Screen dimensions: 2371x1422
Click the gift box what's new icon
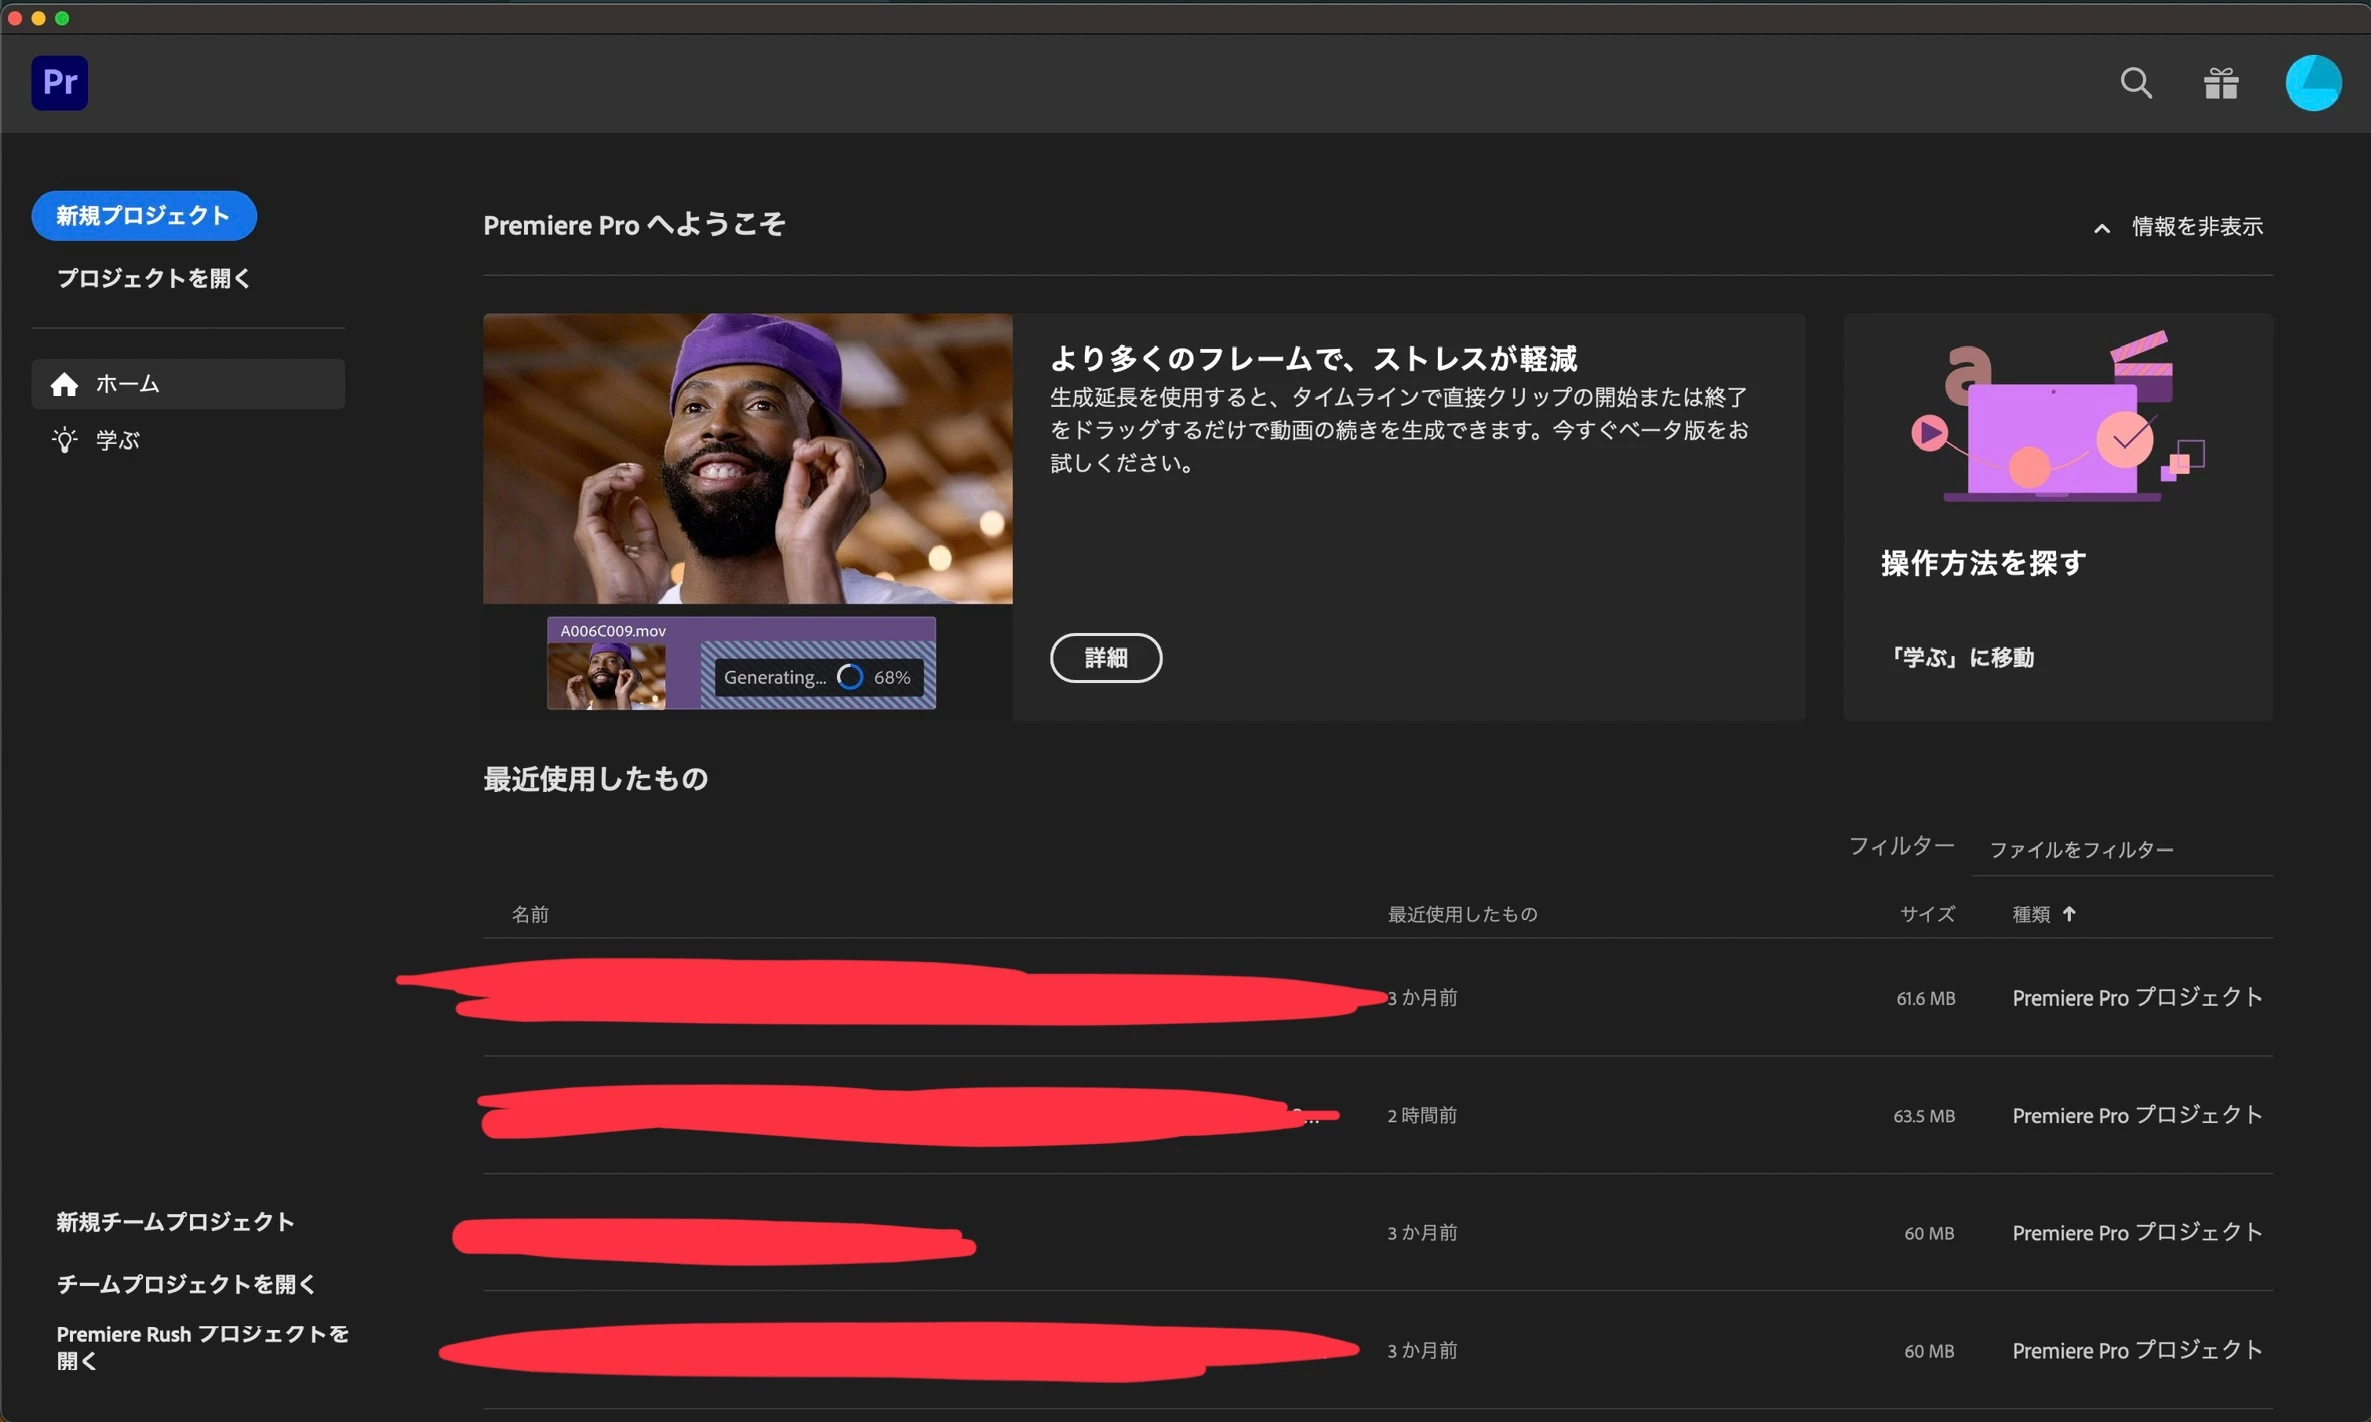pyautogui.click(x=2220, y=82)
